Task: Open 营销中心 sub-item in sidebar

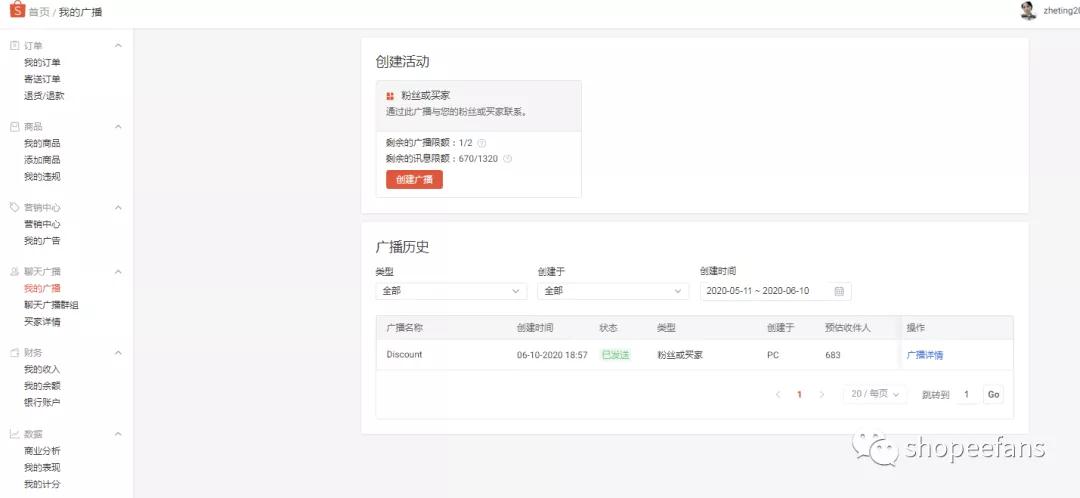Action: coord(42,225)
